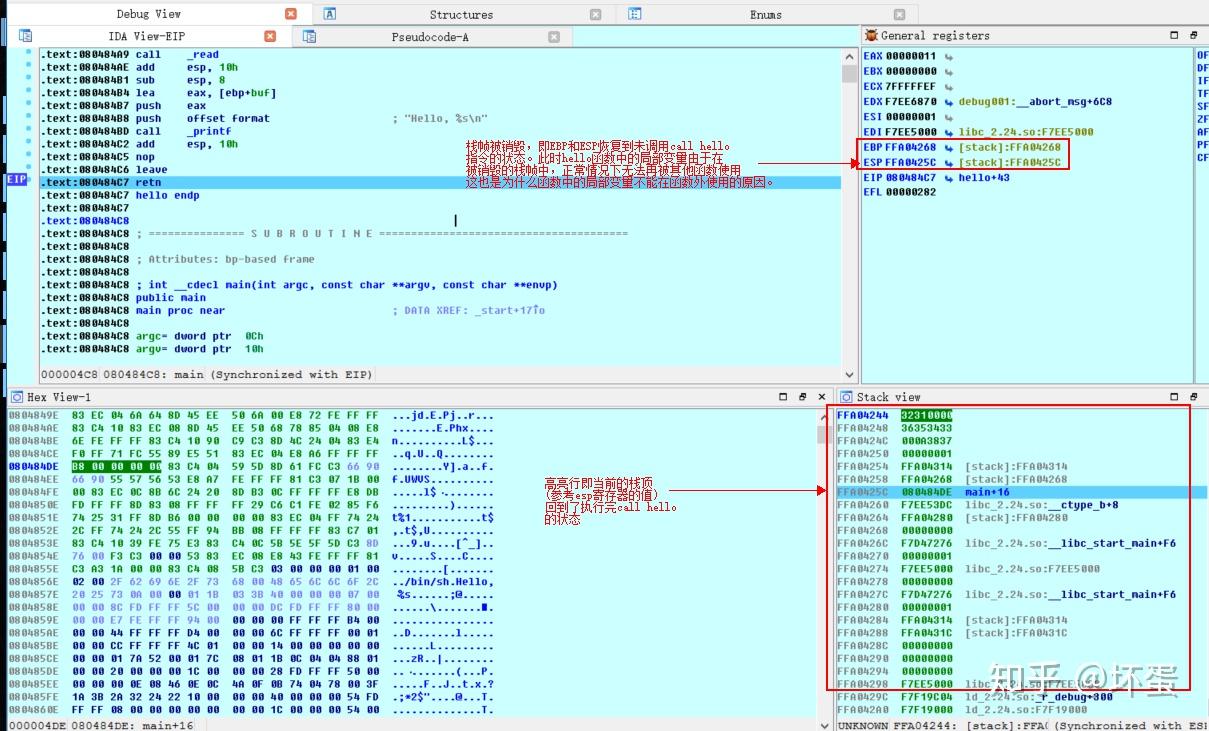Click the breakpoint dot beside call _read line
The height and width of the screenshot is (731, 1209).
pyautogui.click(x=27, y=52)
